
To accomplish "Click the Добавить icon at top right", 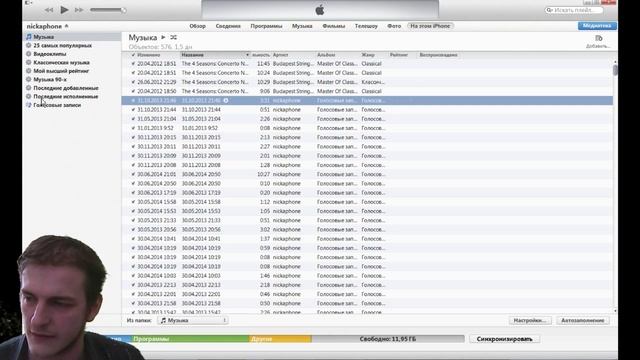I will pos(598,38).
